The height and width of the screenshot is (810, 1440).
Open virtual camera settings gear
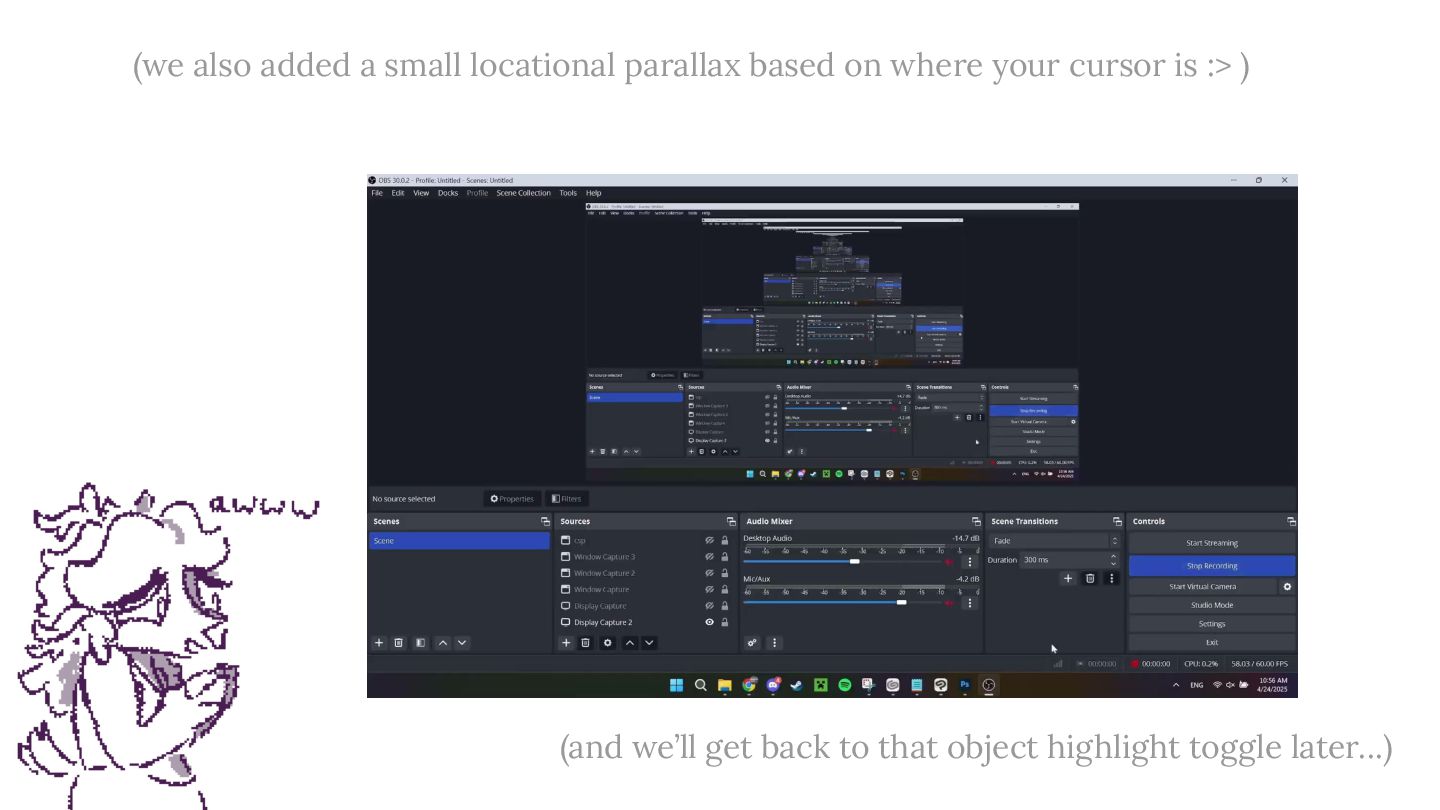(1287, 587)
